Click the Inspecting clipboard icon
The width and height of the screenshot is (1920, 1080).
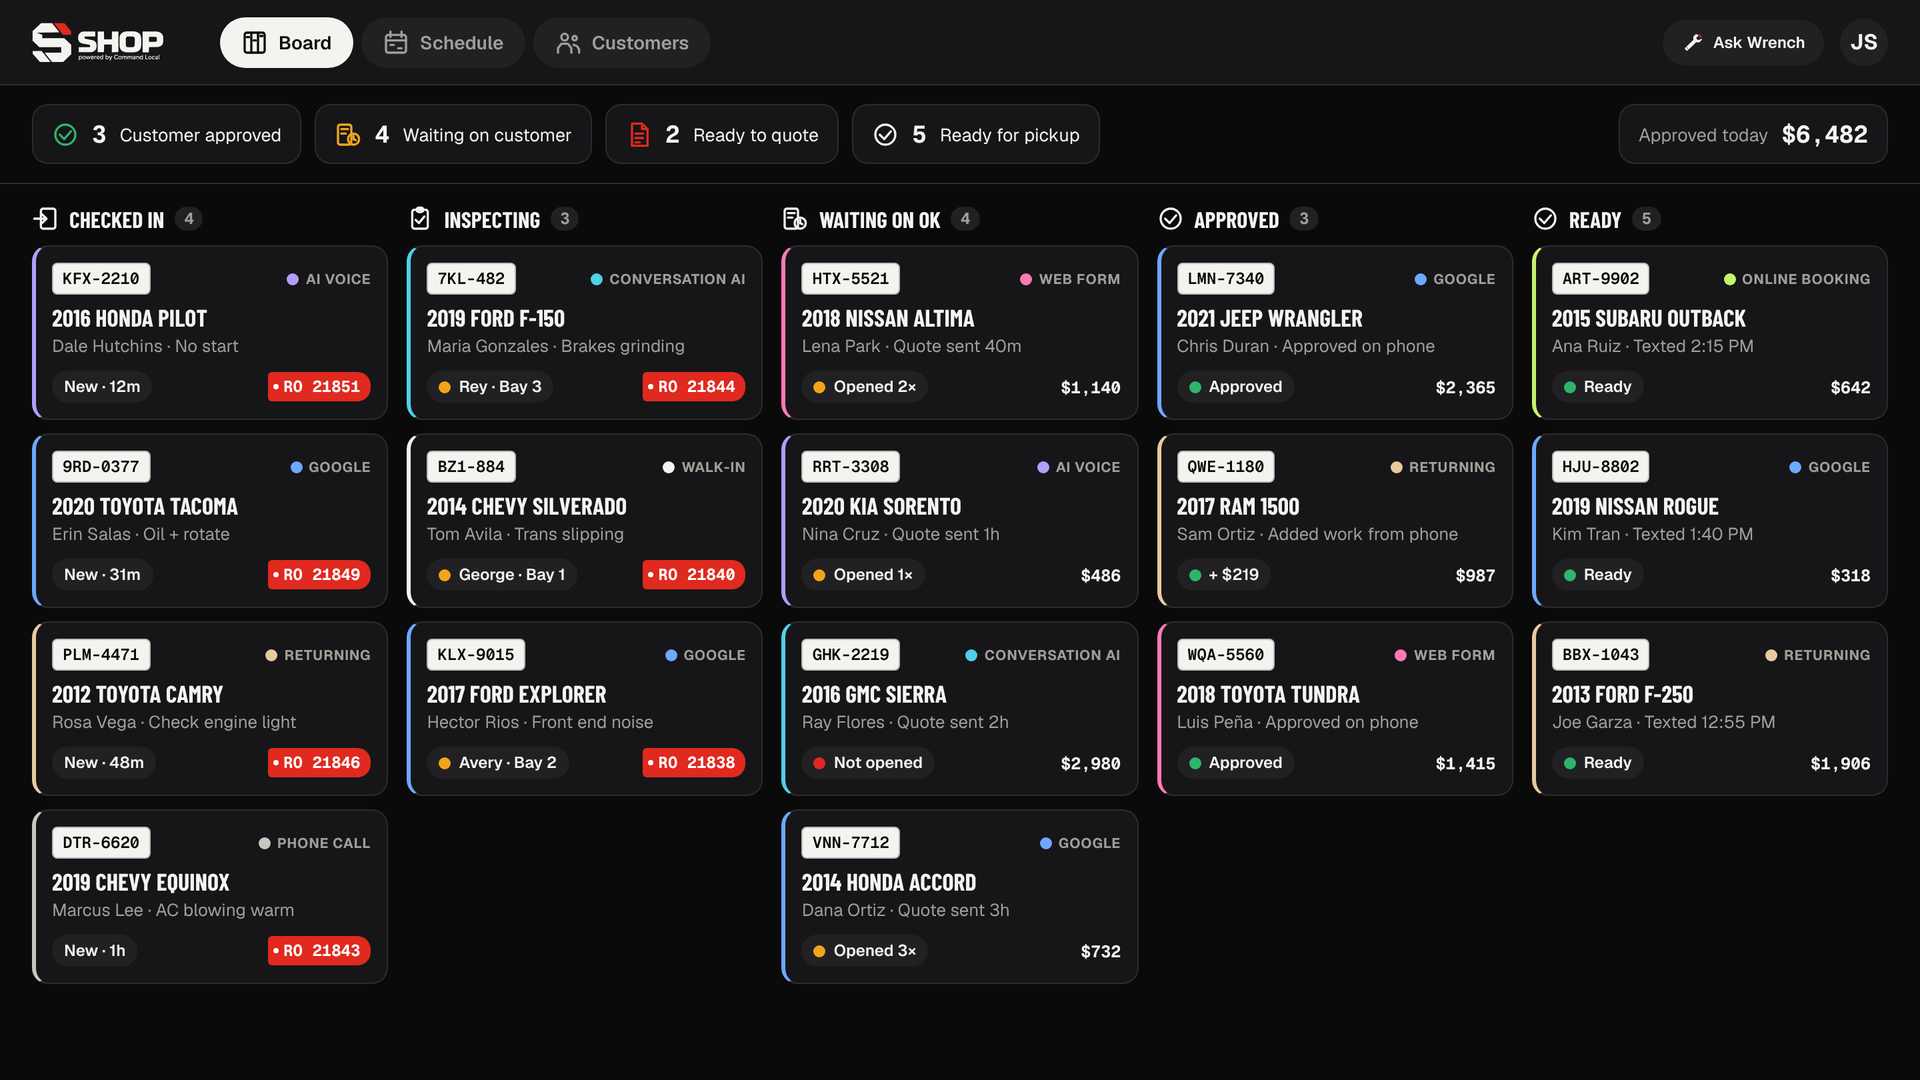(x=420, y=219)
